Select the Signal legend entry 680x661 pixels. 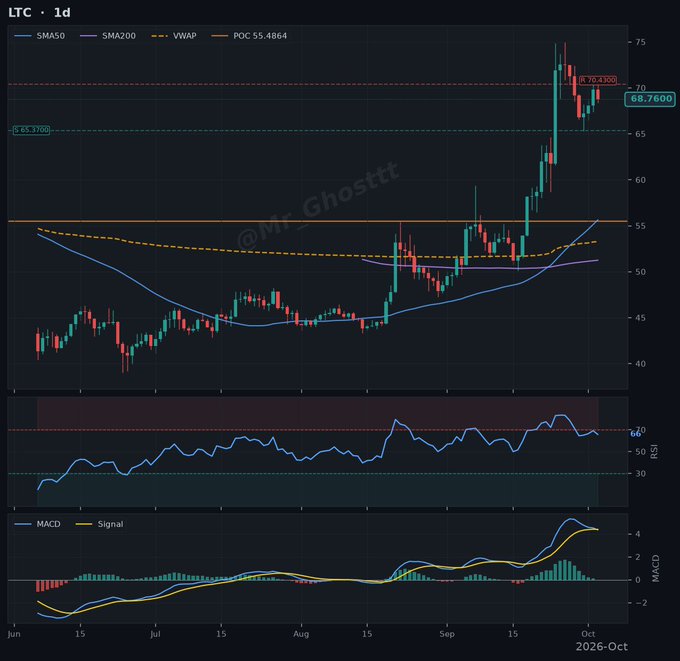click(99, 524)
